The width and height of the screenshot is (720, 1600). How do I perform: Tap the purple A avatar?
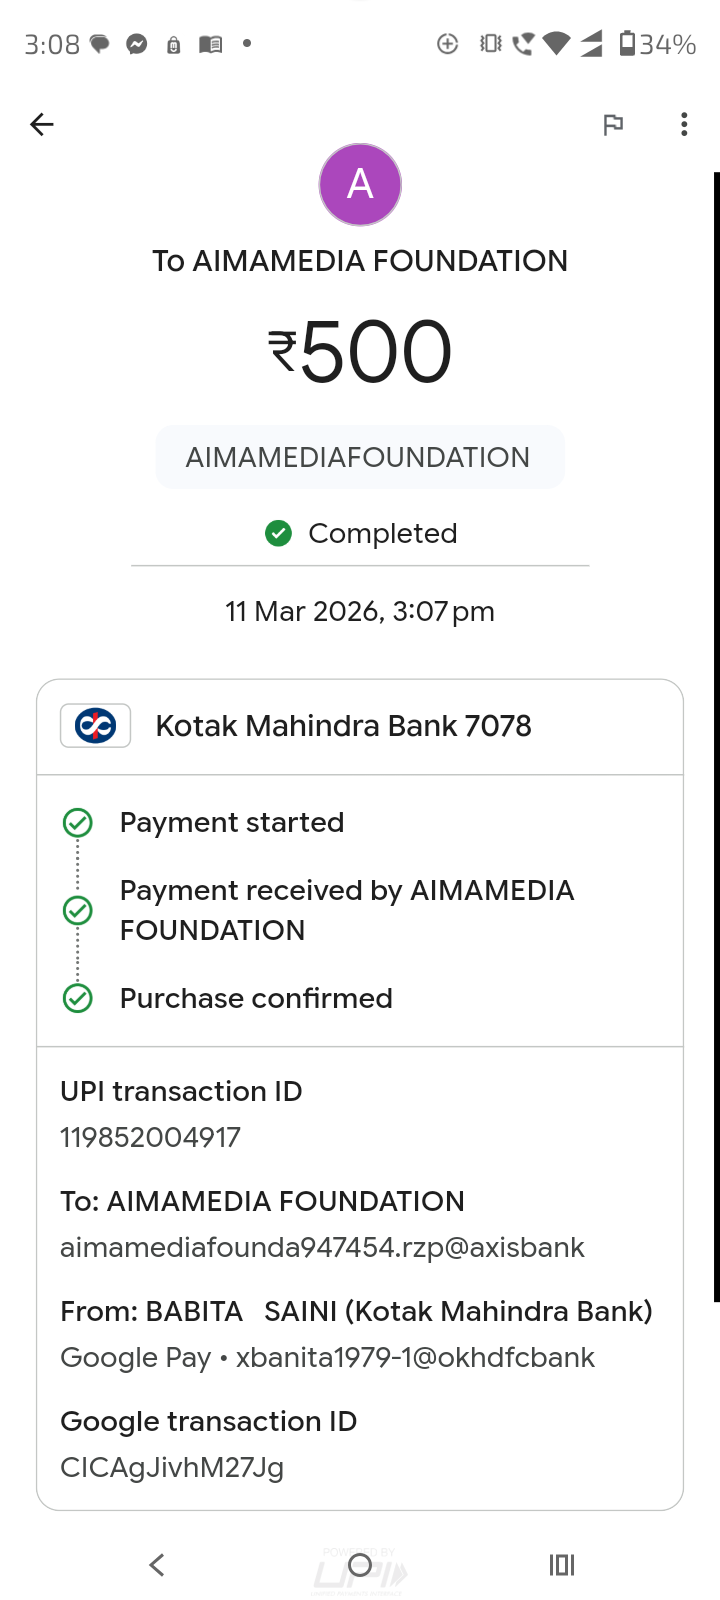pyautogui.click(x=360, y=185)
